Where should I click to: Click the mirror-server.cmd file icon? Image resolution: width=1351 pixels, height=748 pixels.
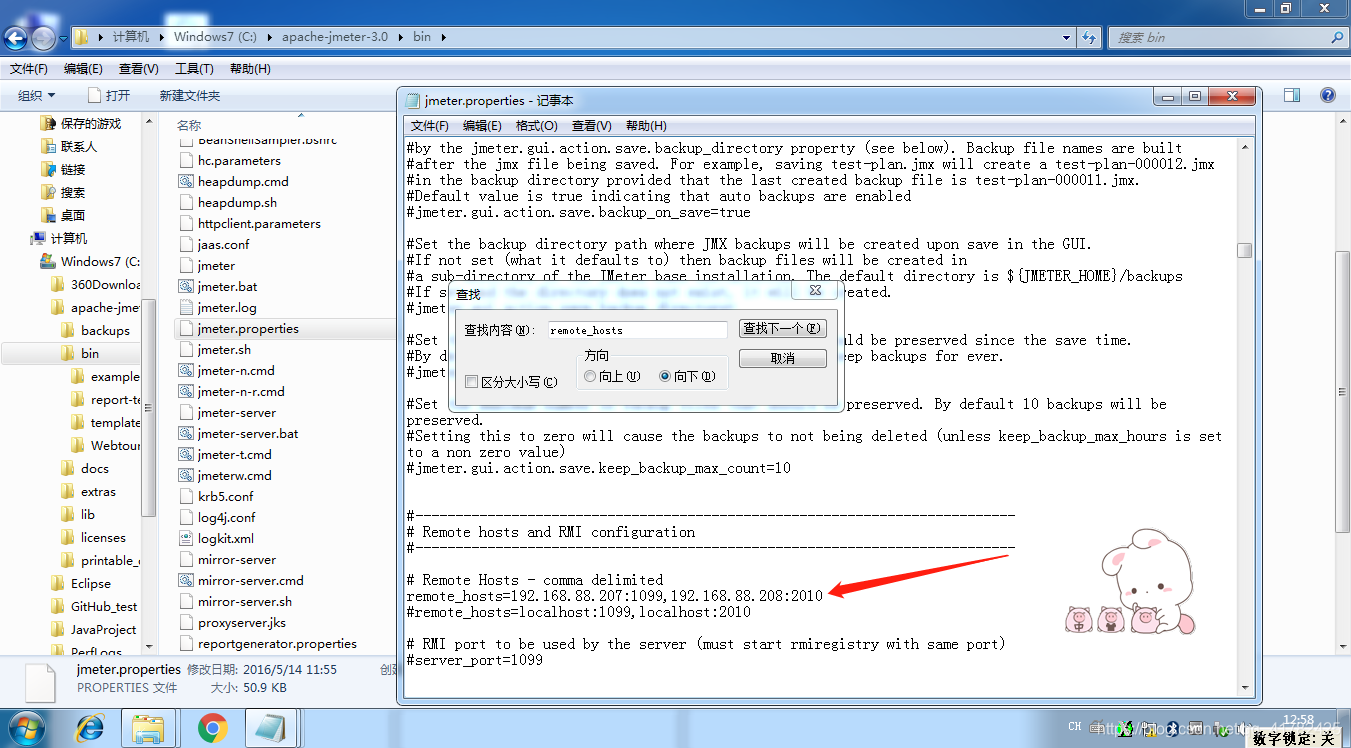[186, 581]
